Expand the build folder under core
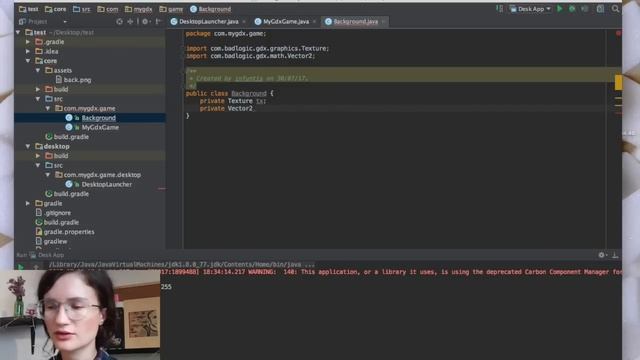This screenshot has width=640, height=360. click(38, 89)
